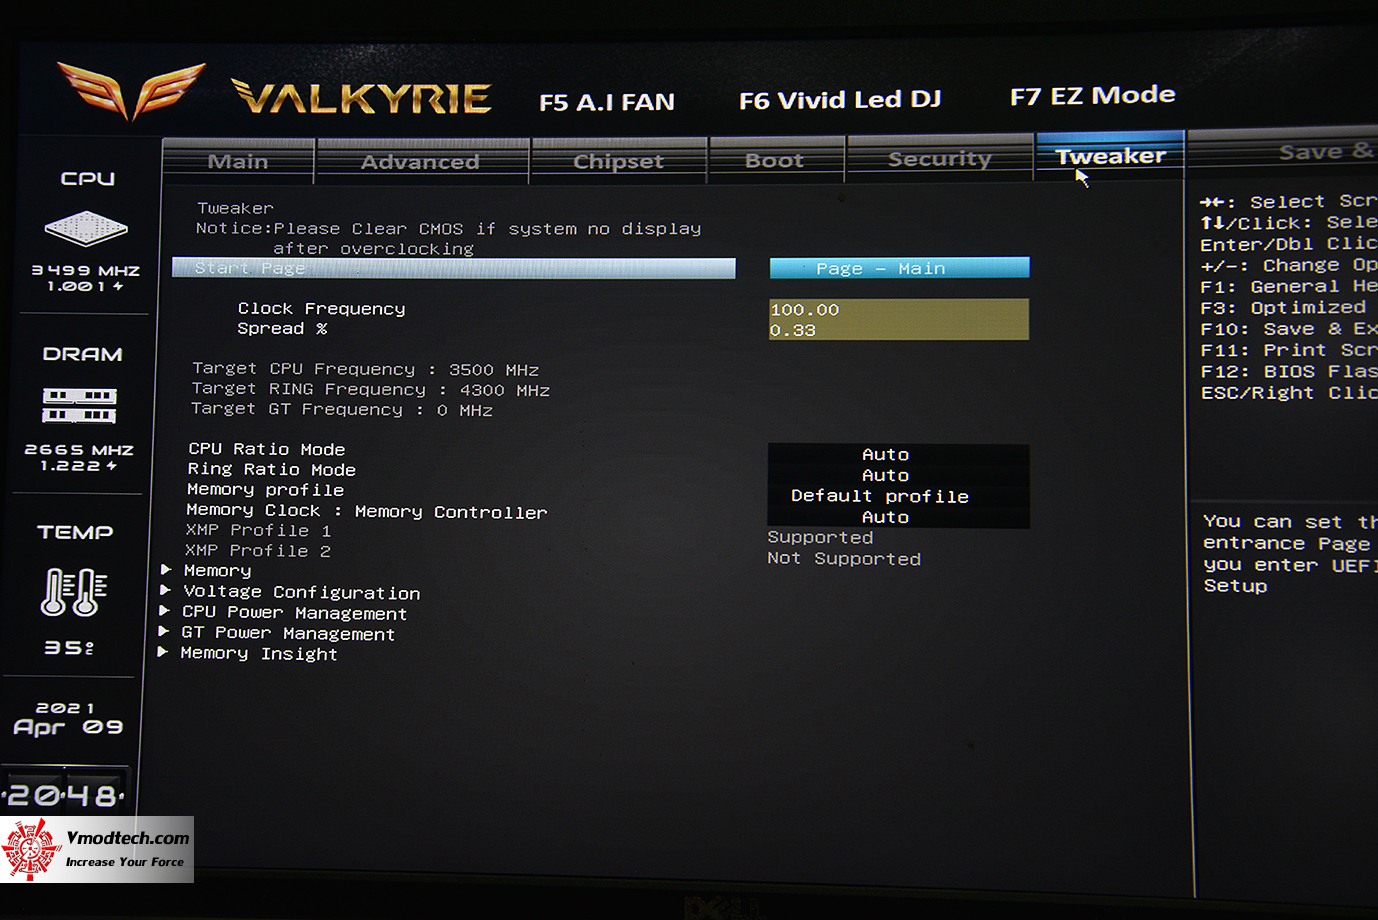
Task: Click the thermometer TEMP icon
Action: pyautogui.click(x=74, y=591)
